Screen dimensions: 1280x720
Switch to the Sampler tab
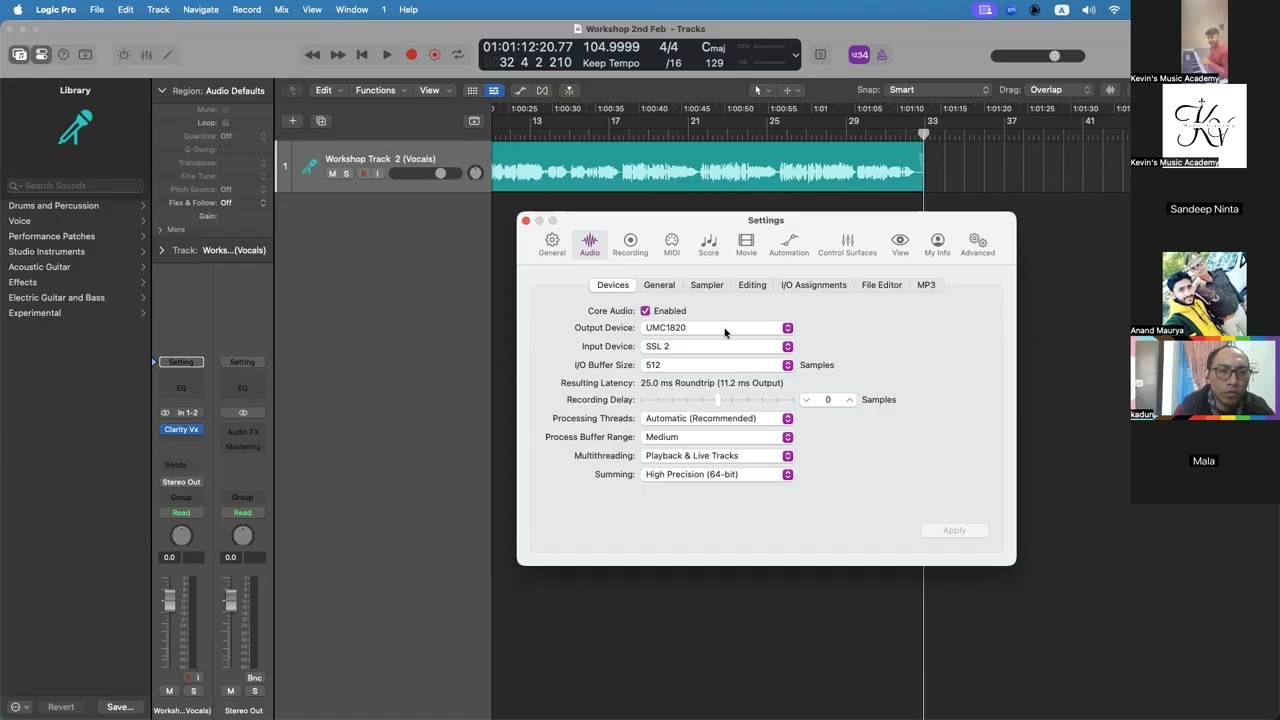(707, 285)
